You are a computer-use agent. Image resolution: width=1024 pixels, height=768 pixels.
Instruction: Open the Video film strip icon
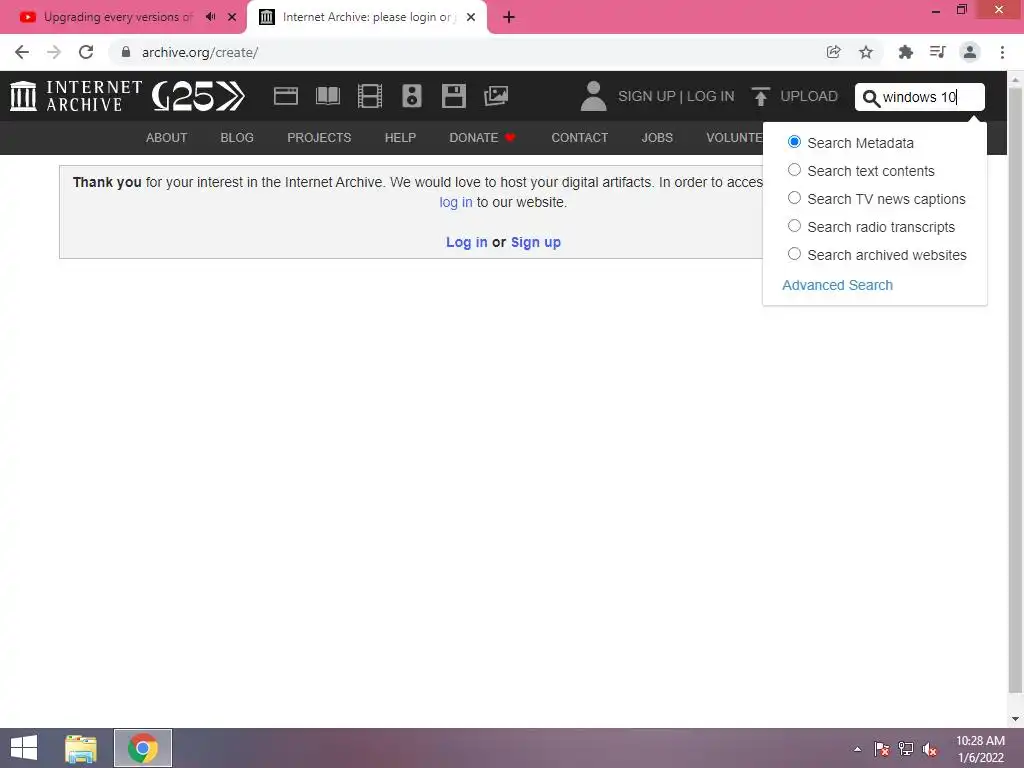pyautogui.click(x=370, y=96)
